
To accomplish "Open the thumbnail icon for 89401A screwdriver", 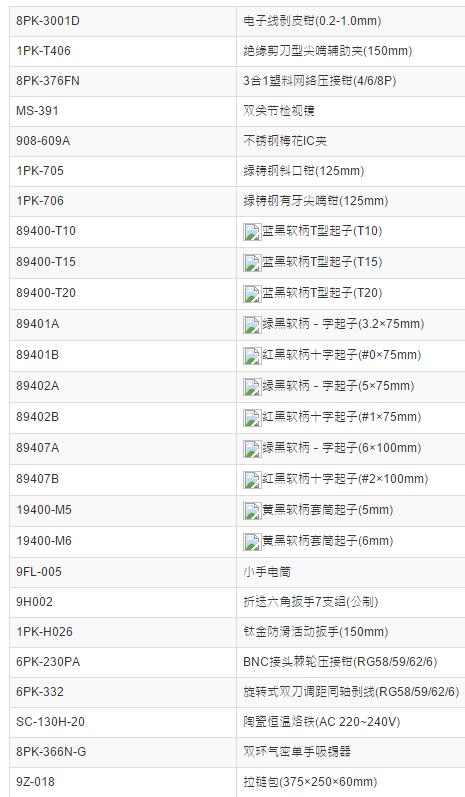I will [x=252, y=325].
